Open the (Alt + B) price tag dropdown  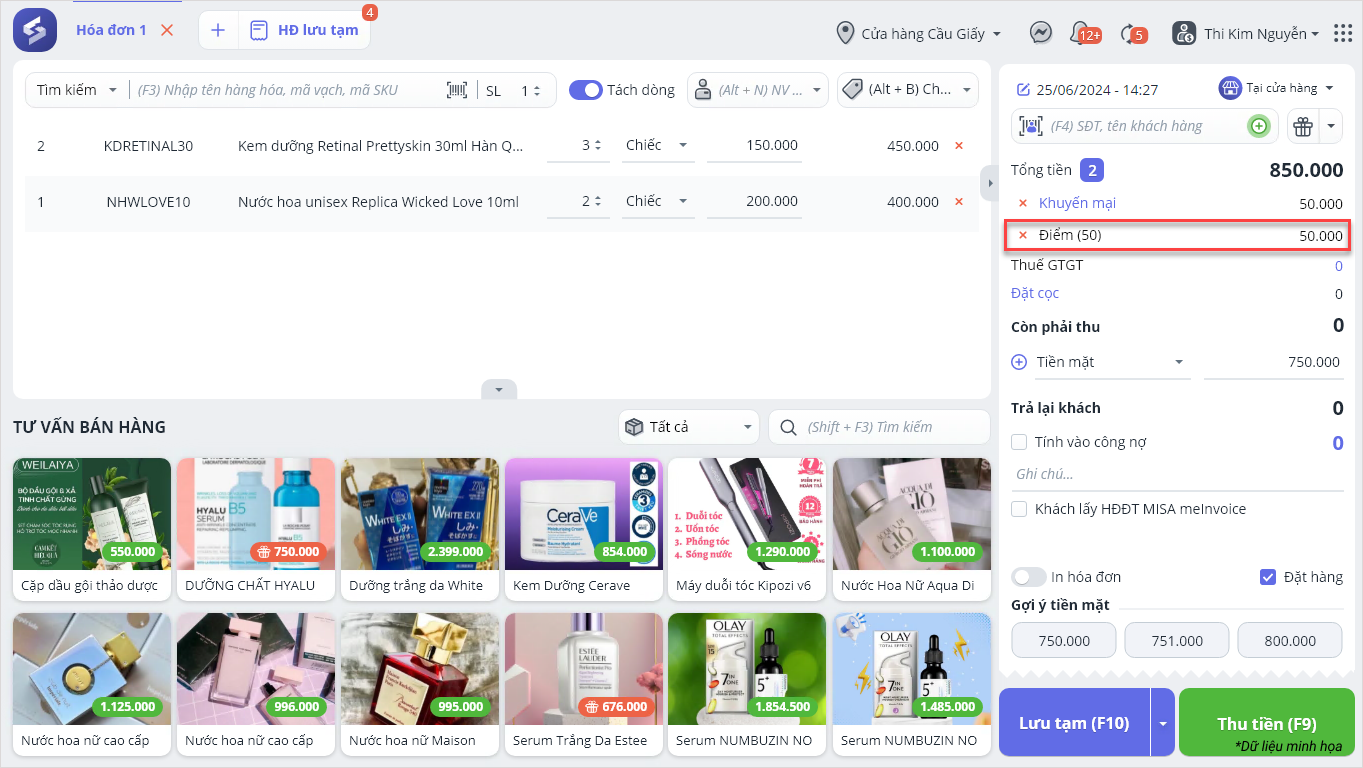pyautogui.click(x=907, y=90)
